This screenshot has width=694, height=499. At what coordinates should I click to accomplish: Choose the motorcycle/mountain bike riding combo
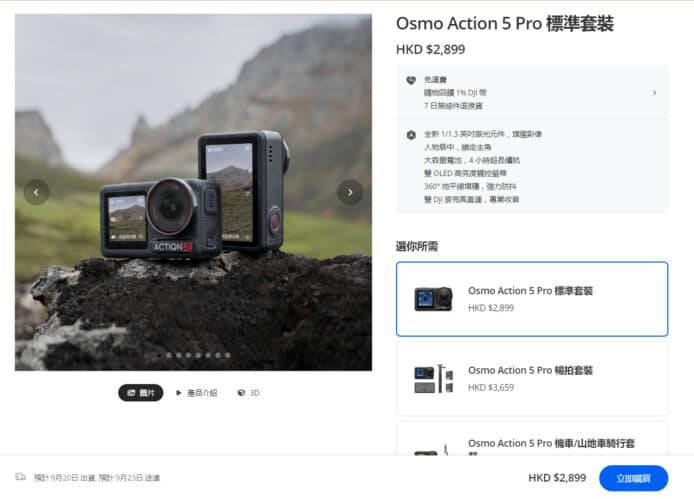(532, 438)
